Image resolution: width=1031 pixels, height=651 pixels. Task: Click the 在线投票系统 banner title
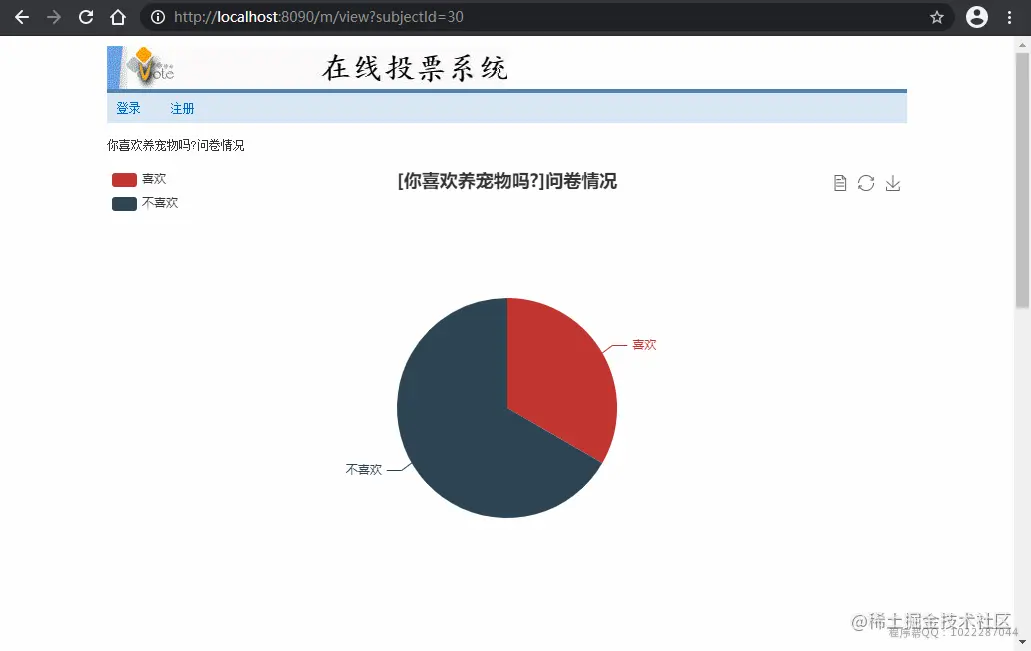[415, 68]
